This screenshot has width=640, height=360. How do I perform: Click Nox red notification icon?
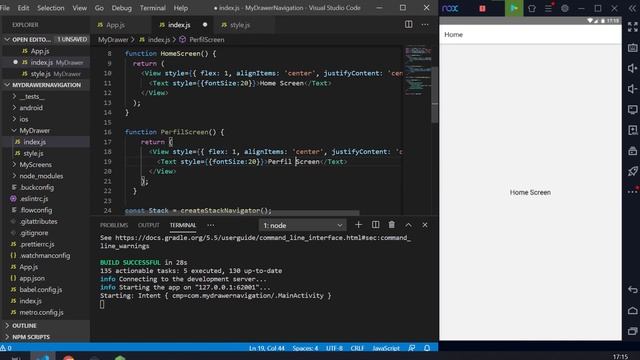pos(482,8)
